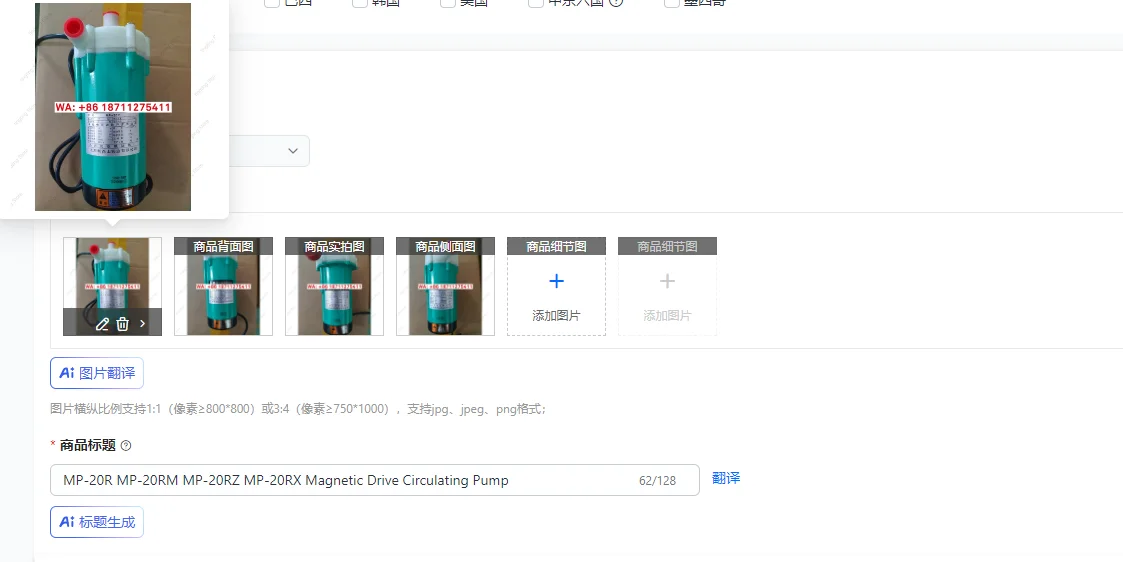Edit the first product image with pencil icon
The width and height of the screenshot is (1123, 562).
point(102,324)
